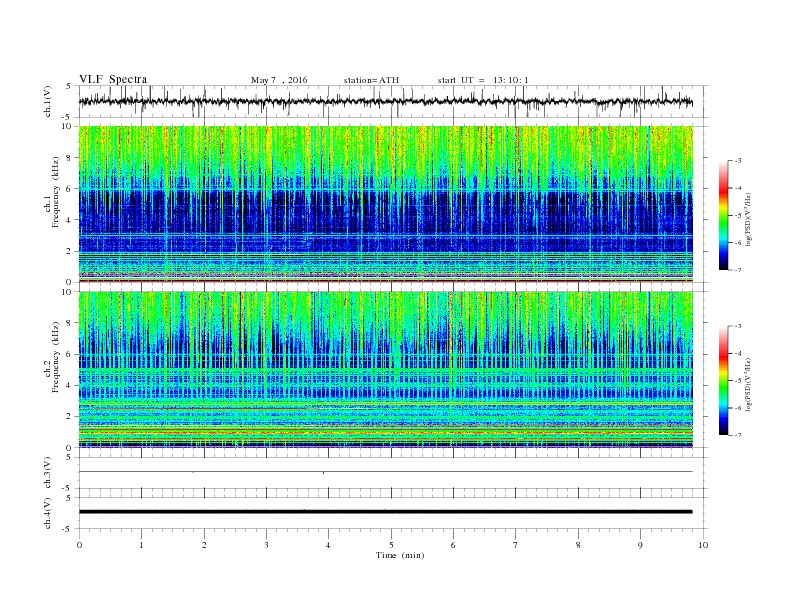Viewport: 792px width, 612px height.
Task: Click the time axis tick label '10'
Action: (x=703, y=545)
